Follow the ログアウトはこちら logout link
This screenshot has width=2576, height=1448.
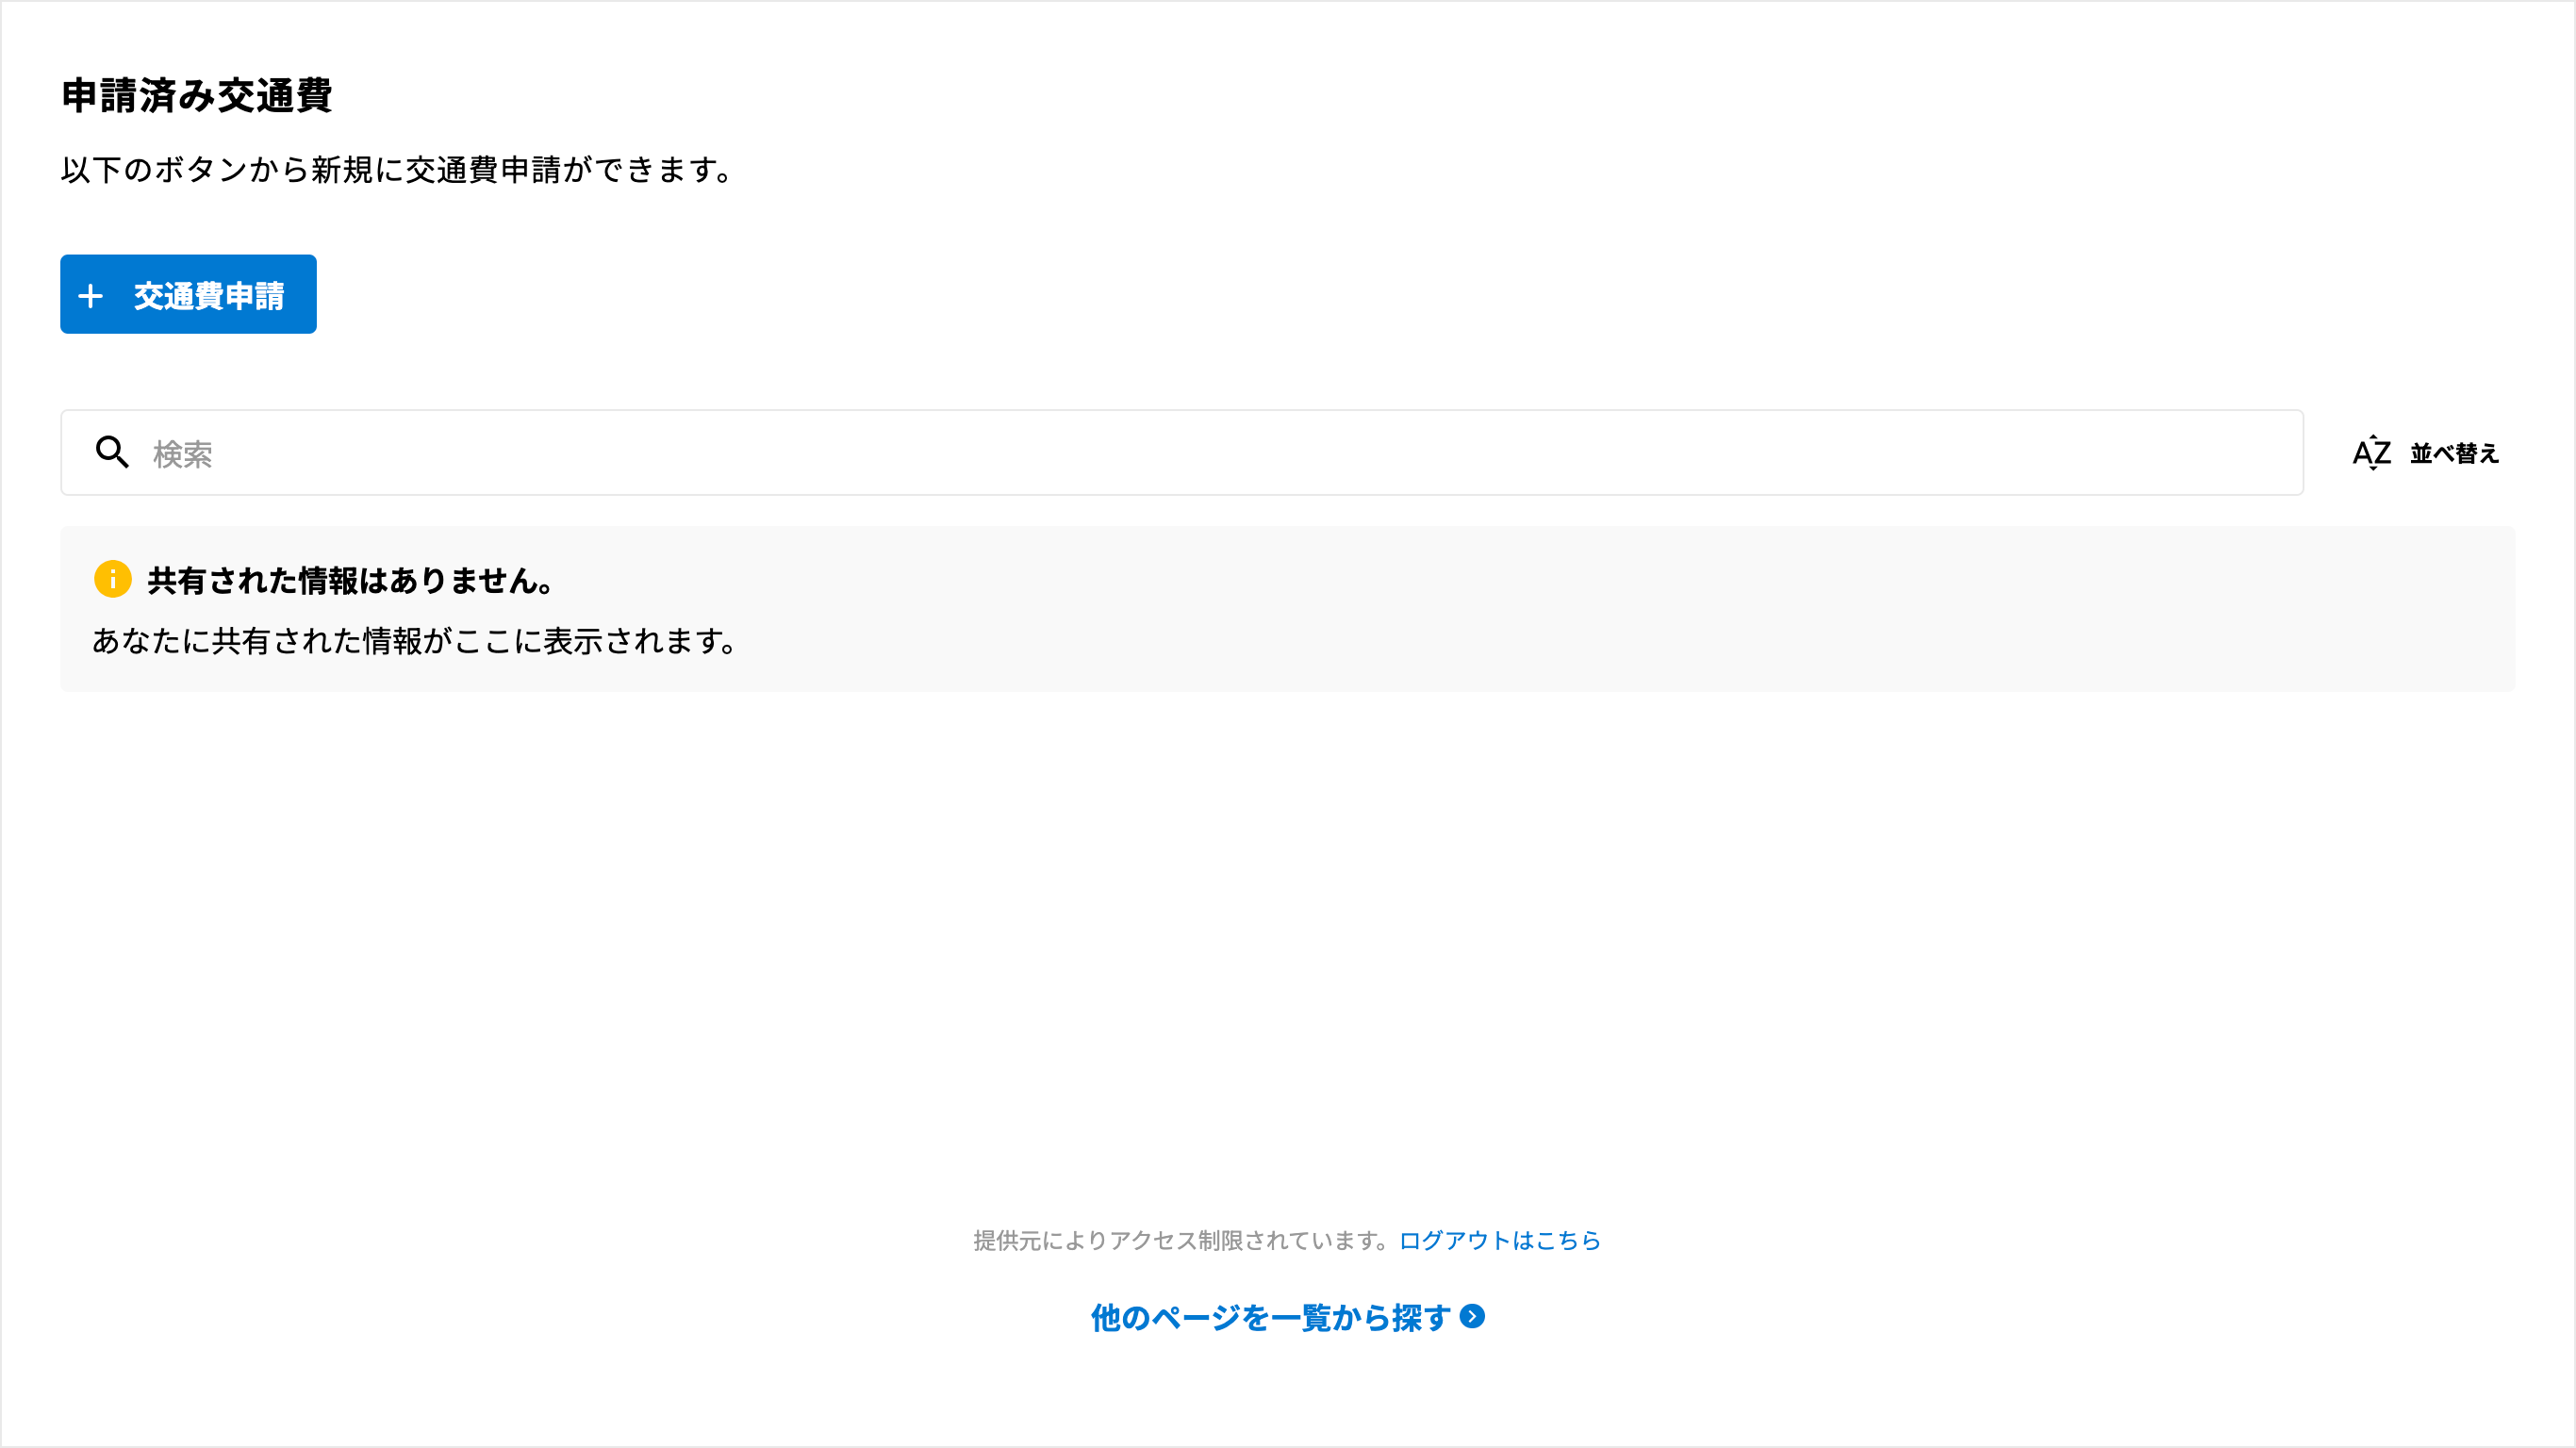click(x=1499, y=1241)
